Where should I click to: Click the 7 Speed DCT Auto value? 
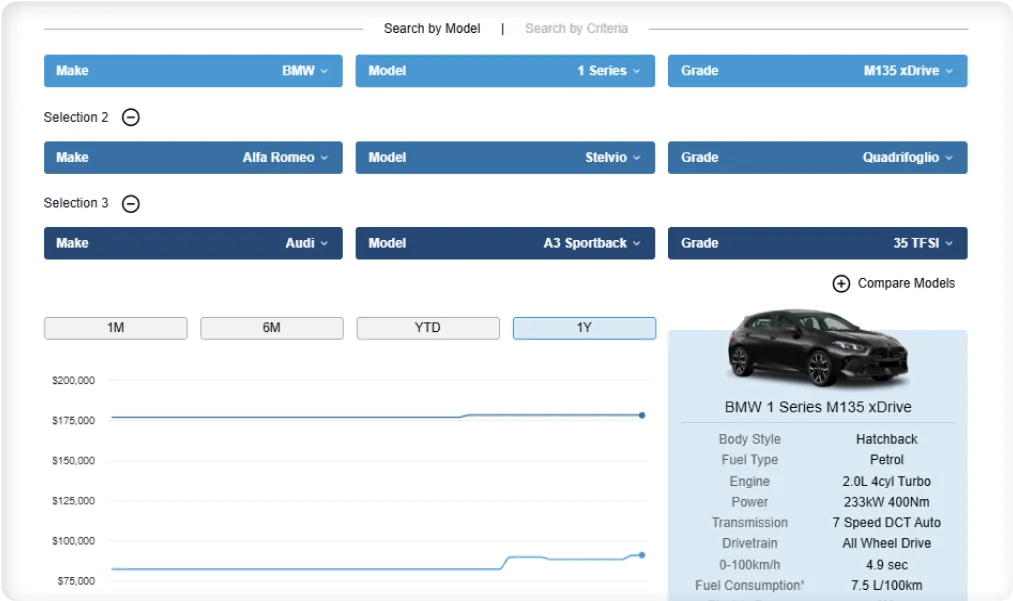[886, 523]
